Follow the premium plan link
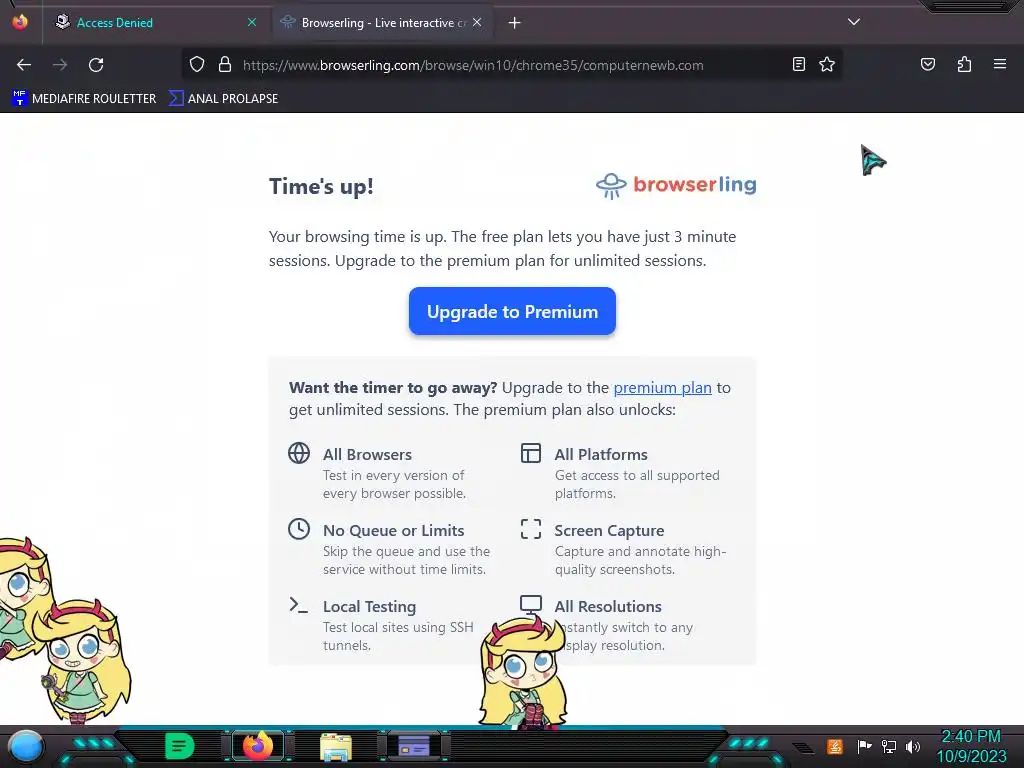The height and width of the screenshot is (768, 1024). [662, 388]
